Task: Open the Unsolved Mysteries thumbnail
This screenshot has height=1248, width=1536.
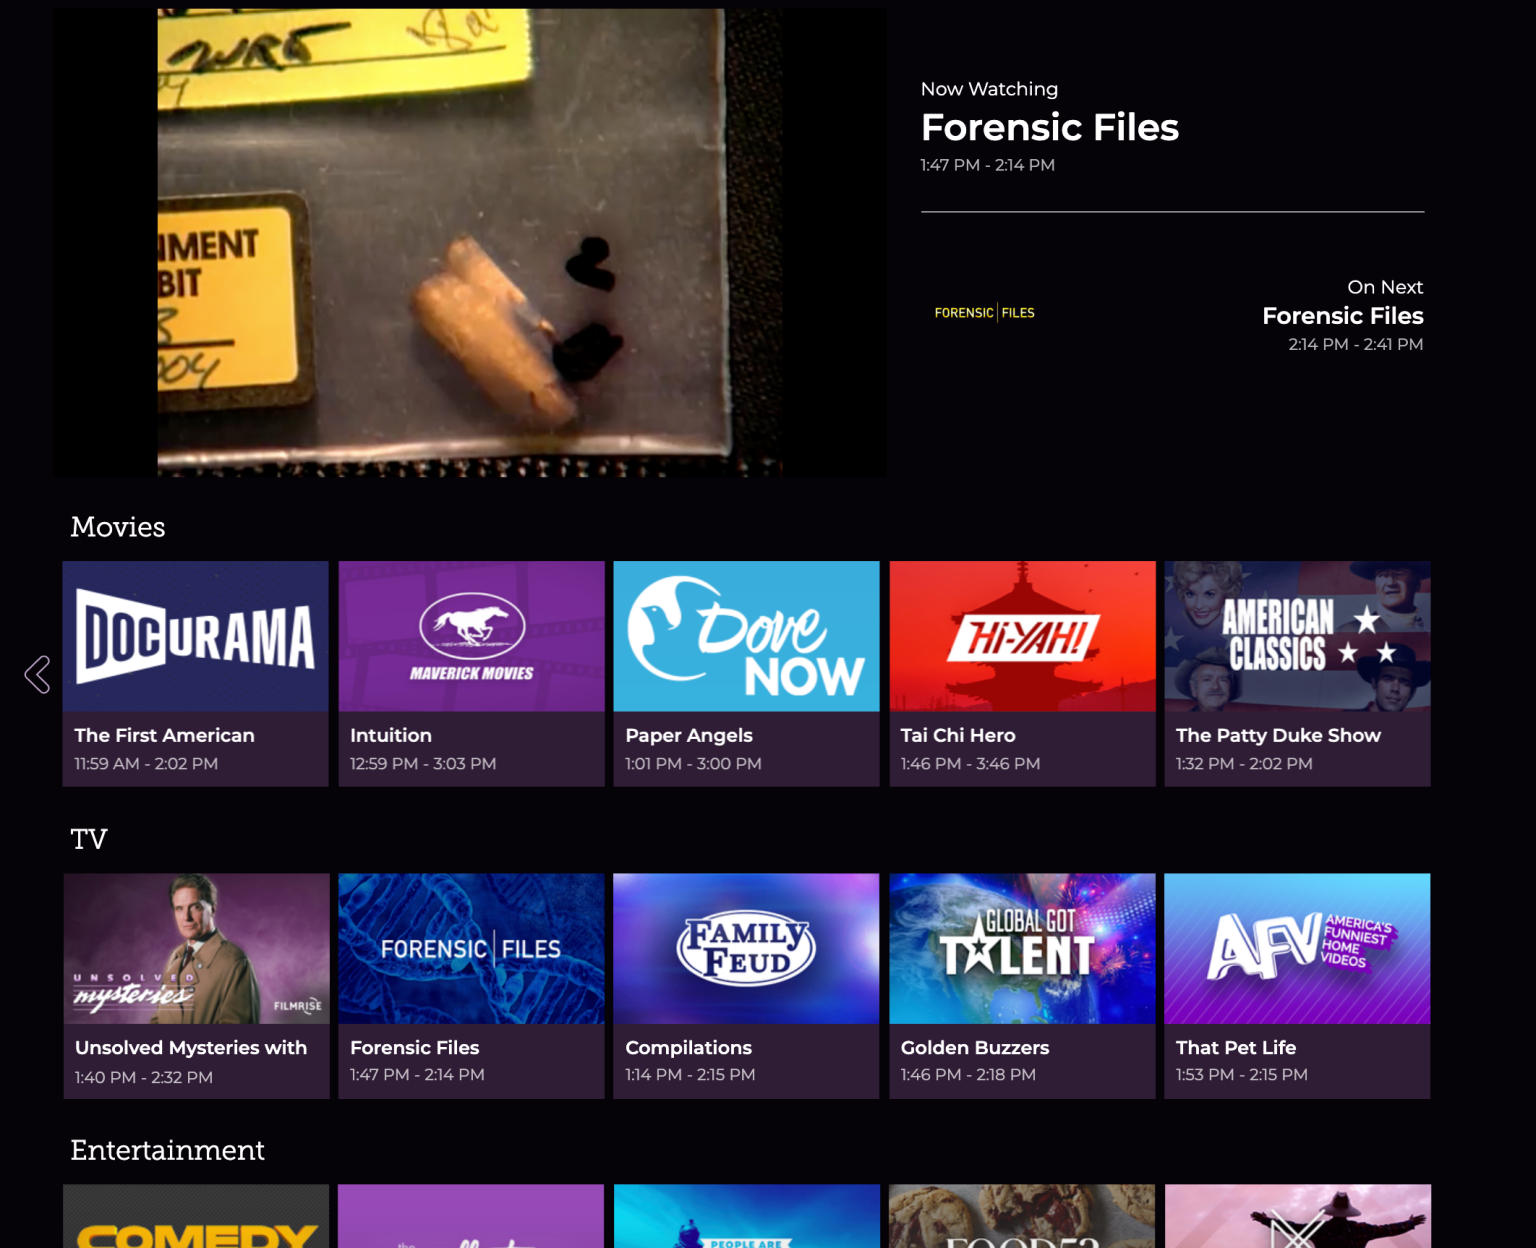Action: coord(196,949)
